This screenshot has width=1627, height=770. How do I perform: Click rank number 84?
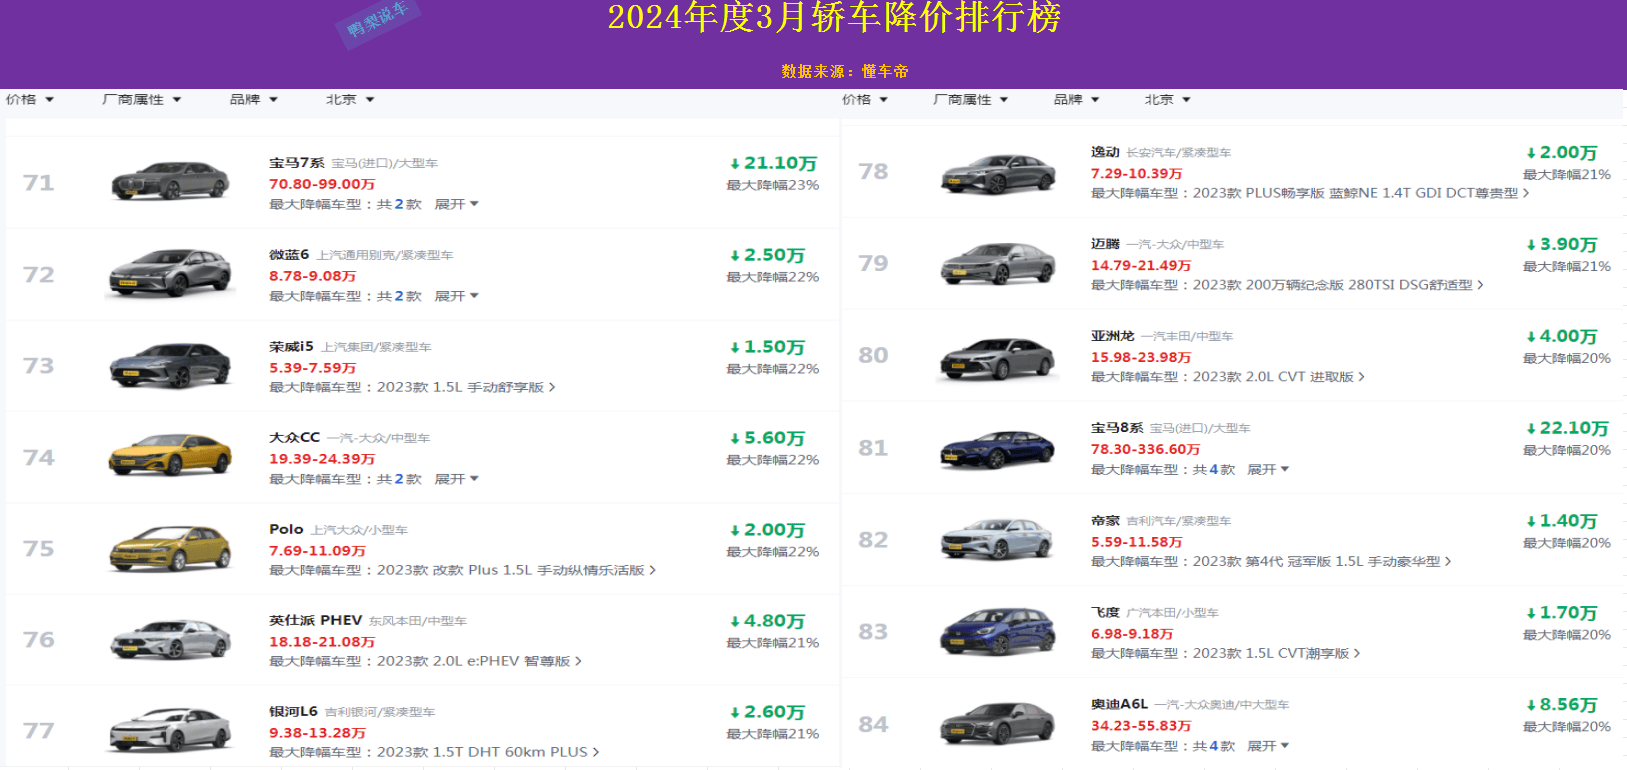click(873, 724)
